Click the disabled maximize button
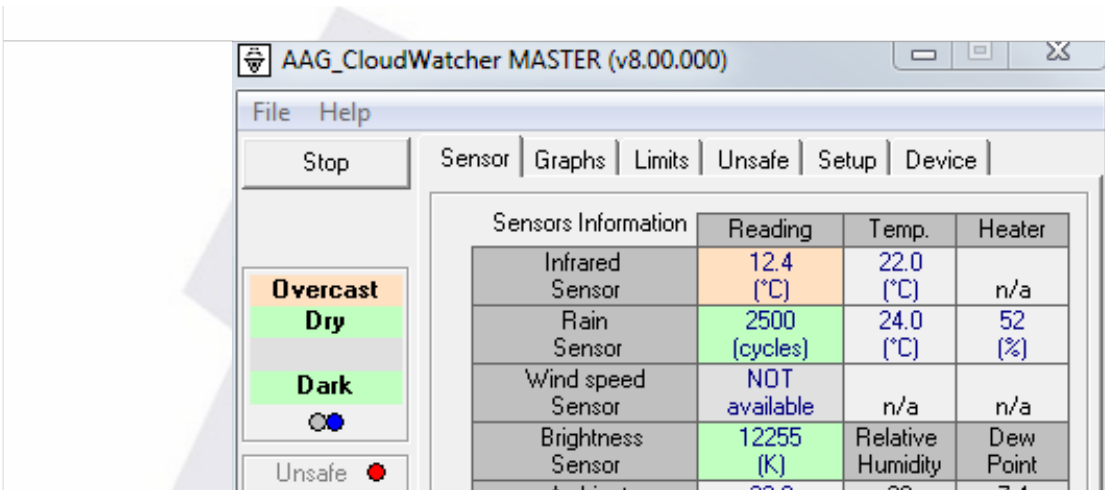1105x490 pixels. pos(979,53)
